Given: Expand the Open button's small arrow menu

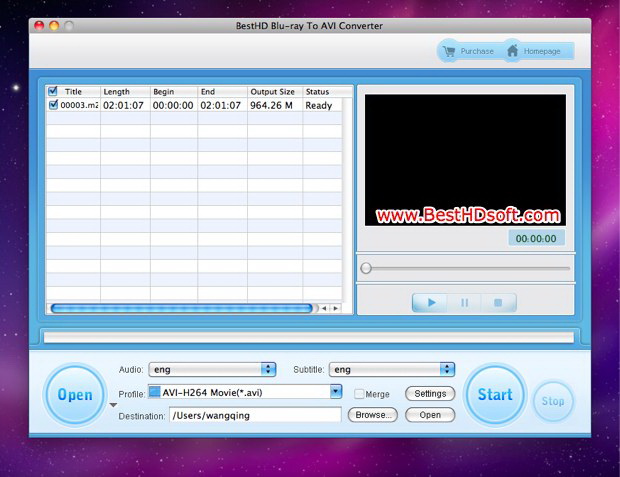Looking at the screenshot, I should 113,405.
